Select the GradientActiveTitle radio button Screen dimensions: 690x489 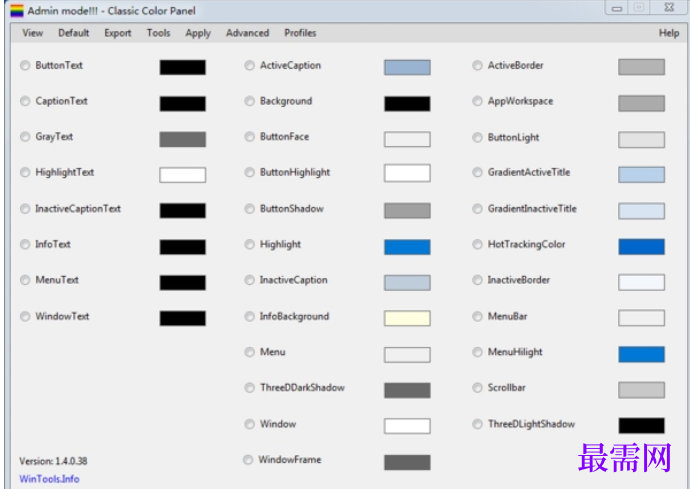click(x=477, y=173)
